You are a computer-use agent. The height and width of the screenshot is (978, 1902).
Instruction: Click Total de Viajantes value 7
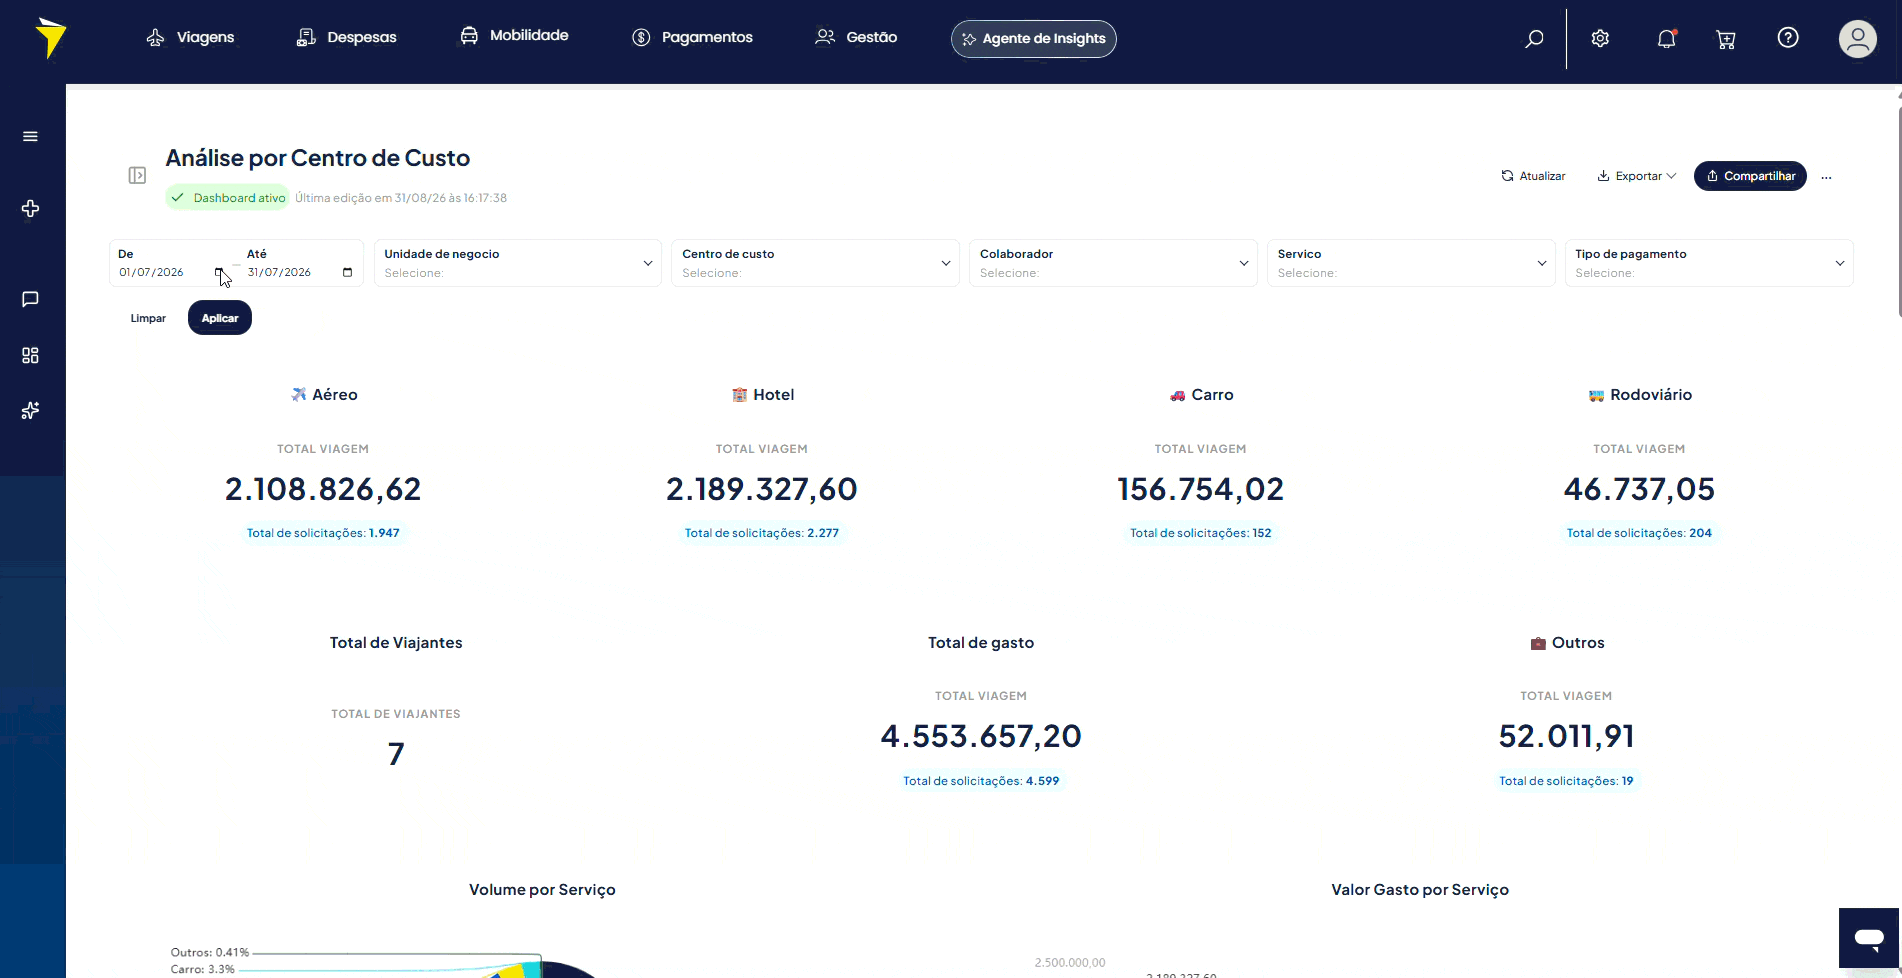tap(396, 754)
